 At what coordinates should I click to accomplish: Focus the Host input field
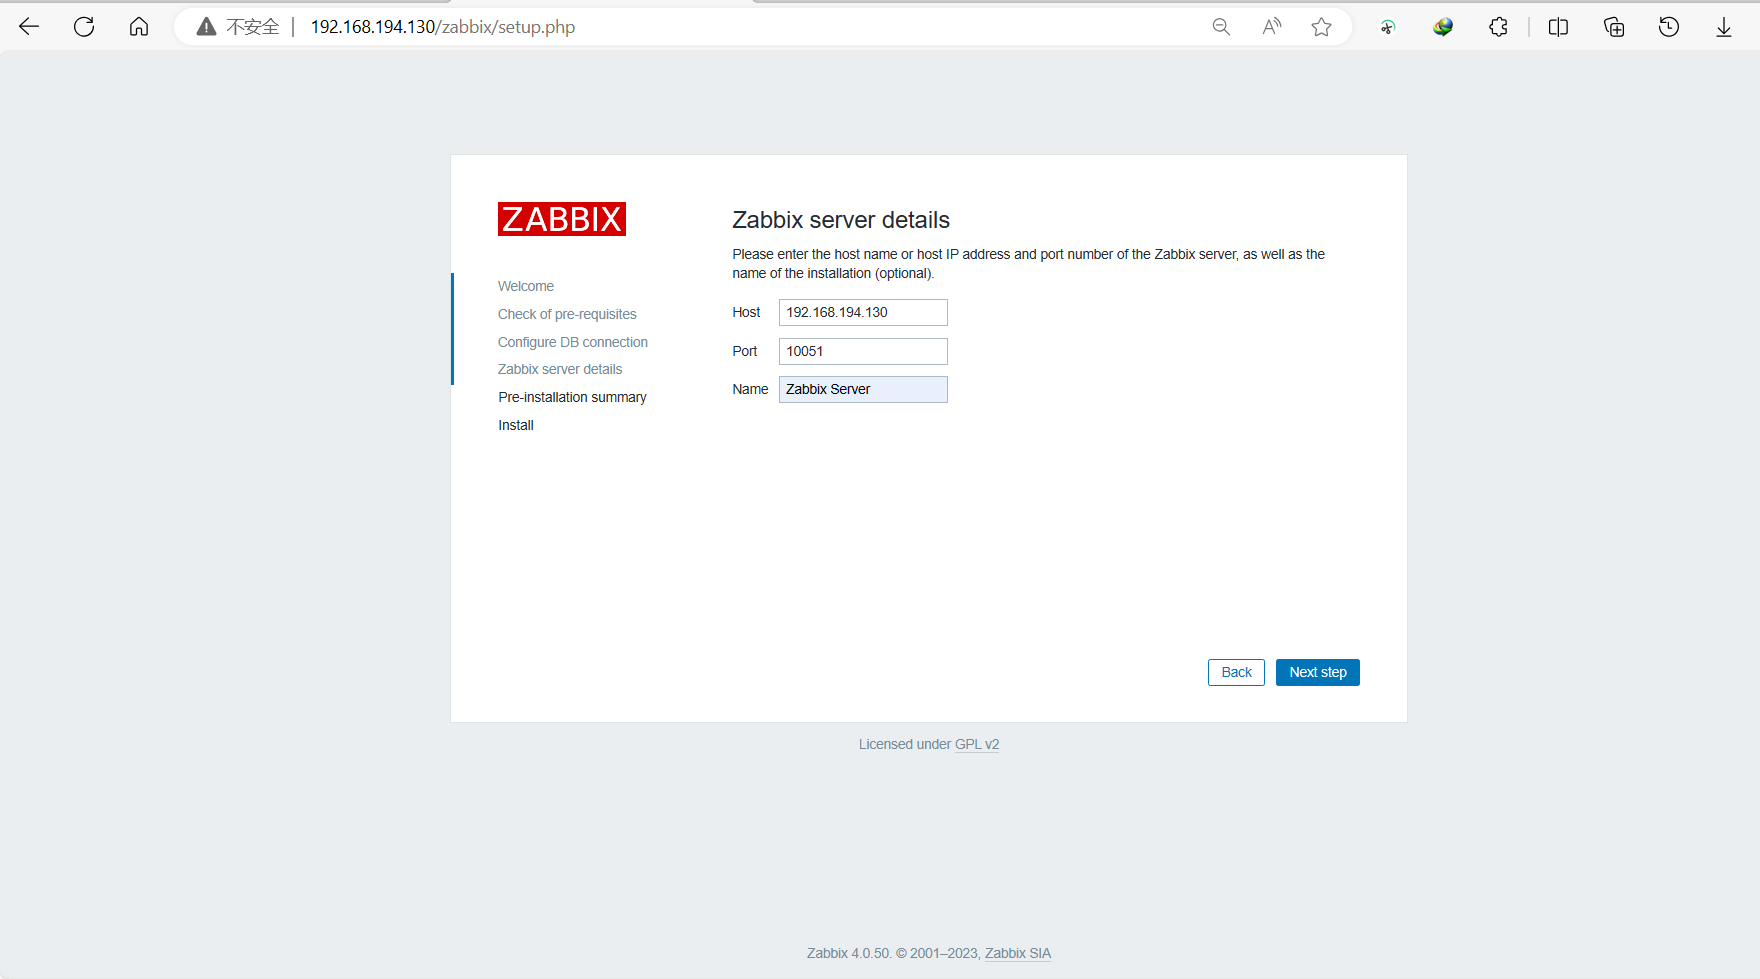pyautogui.click(x=863, y=312)
